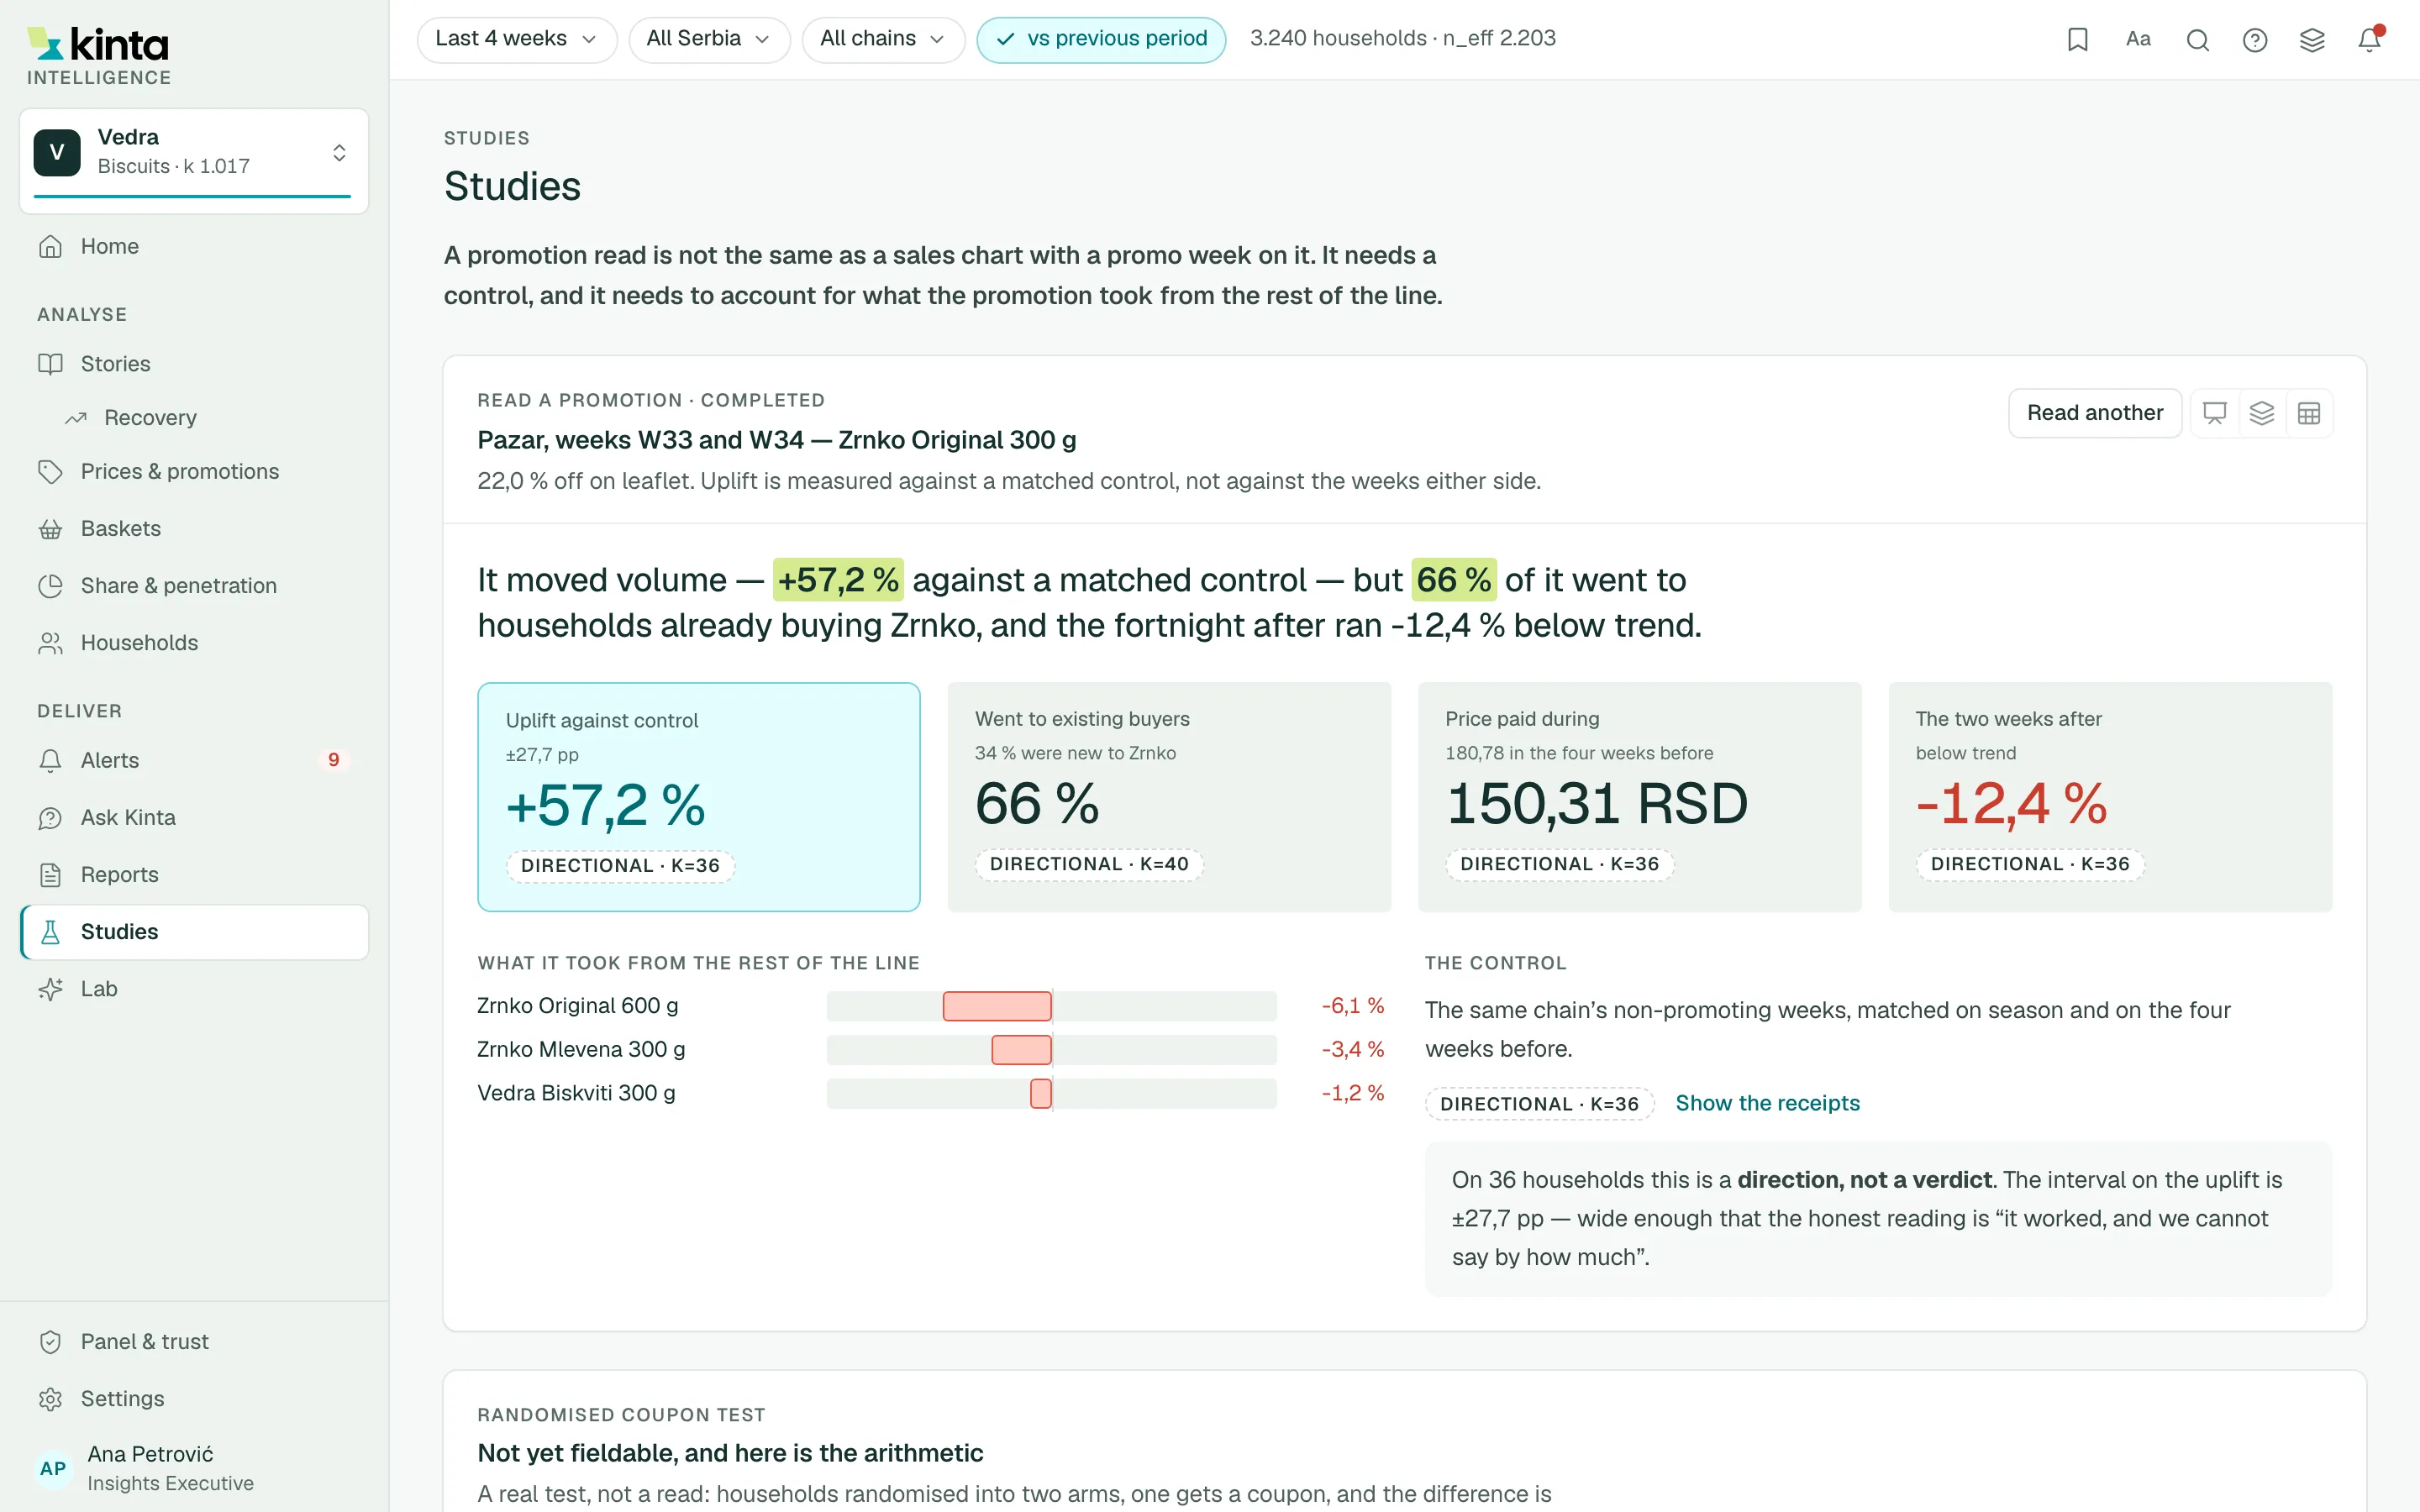Click the Alerts bell icon in sidebar
2420x1512 pixels.
coord(51,761)
